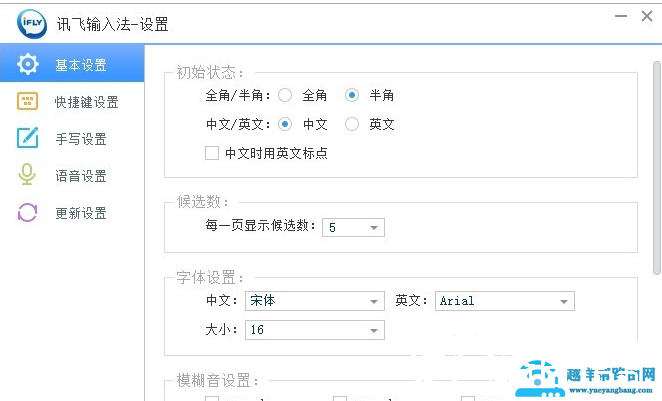The height and width of the screenshot is (401, 662).
Task: Open the 基本设置 tab
Action: click(x=72, y=64)
